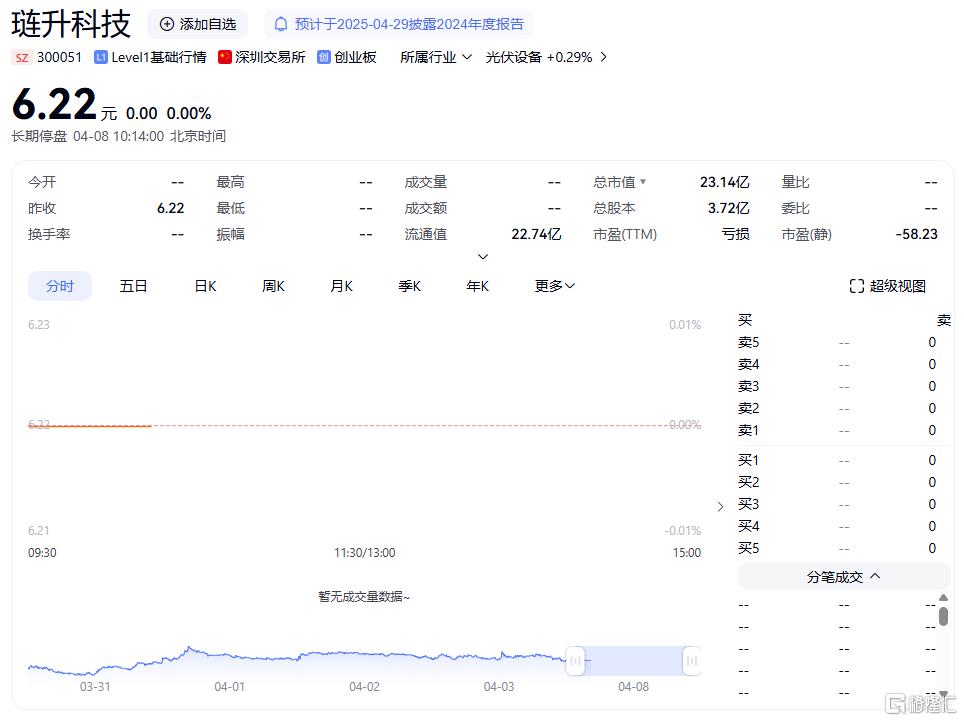Click the 03-31 date on mini chart
This screenshot has height=721, width=964.
(x=95, y=687)
